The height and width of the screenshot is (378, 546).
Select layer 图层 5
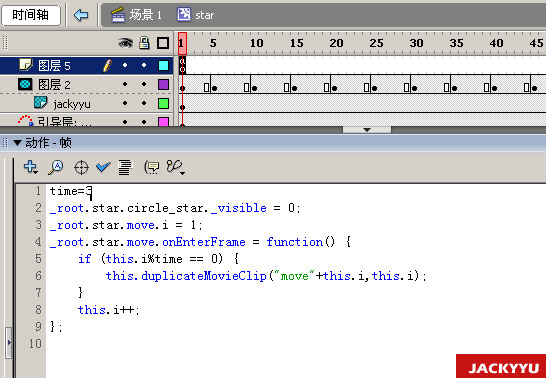tap(54, 65)
